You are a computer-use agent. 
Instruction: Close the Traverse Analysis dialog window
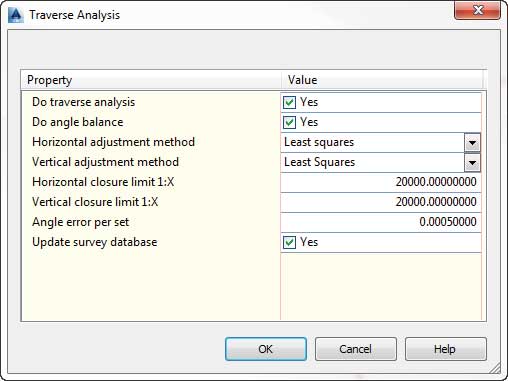(x=477, y=10)
